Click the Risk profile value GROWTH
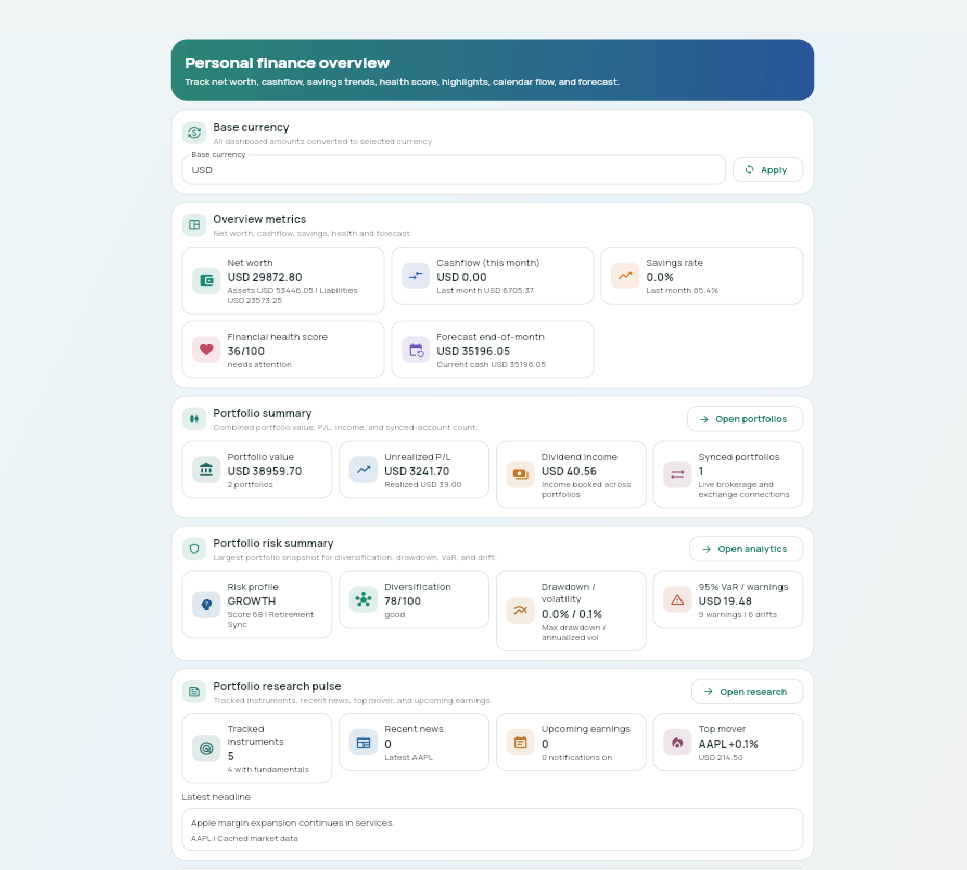The height and width of the screenshot is (870, 967). 252,601
